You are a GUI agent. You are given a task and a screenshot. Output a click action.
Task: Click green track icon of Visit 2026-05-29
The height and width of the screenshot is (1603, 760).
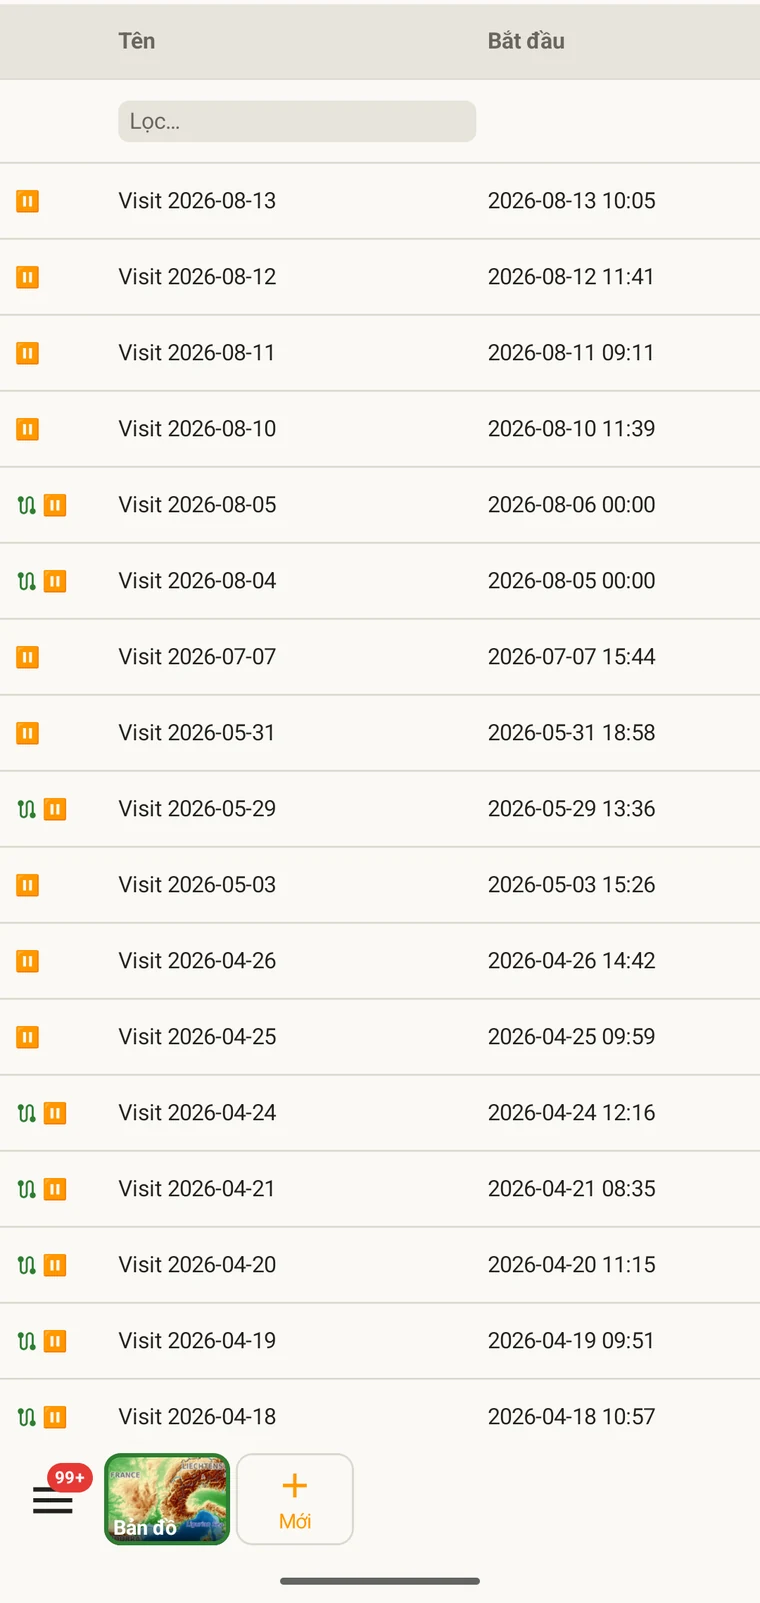click(x=27, y=809)
